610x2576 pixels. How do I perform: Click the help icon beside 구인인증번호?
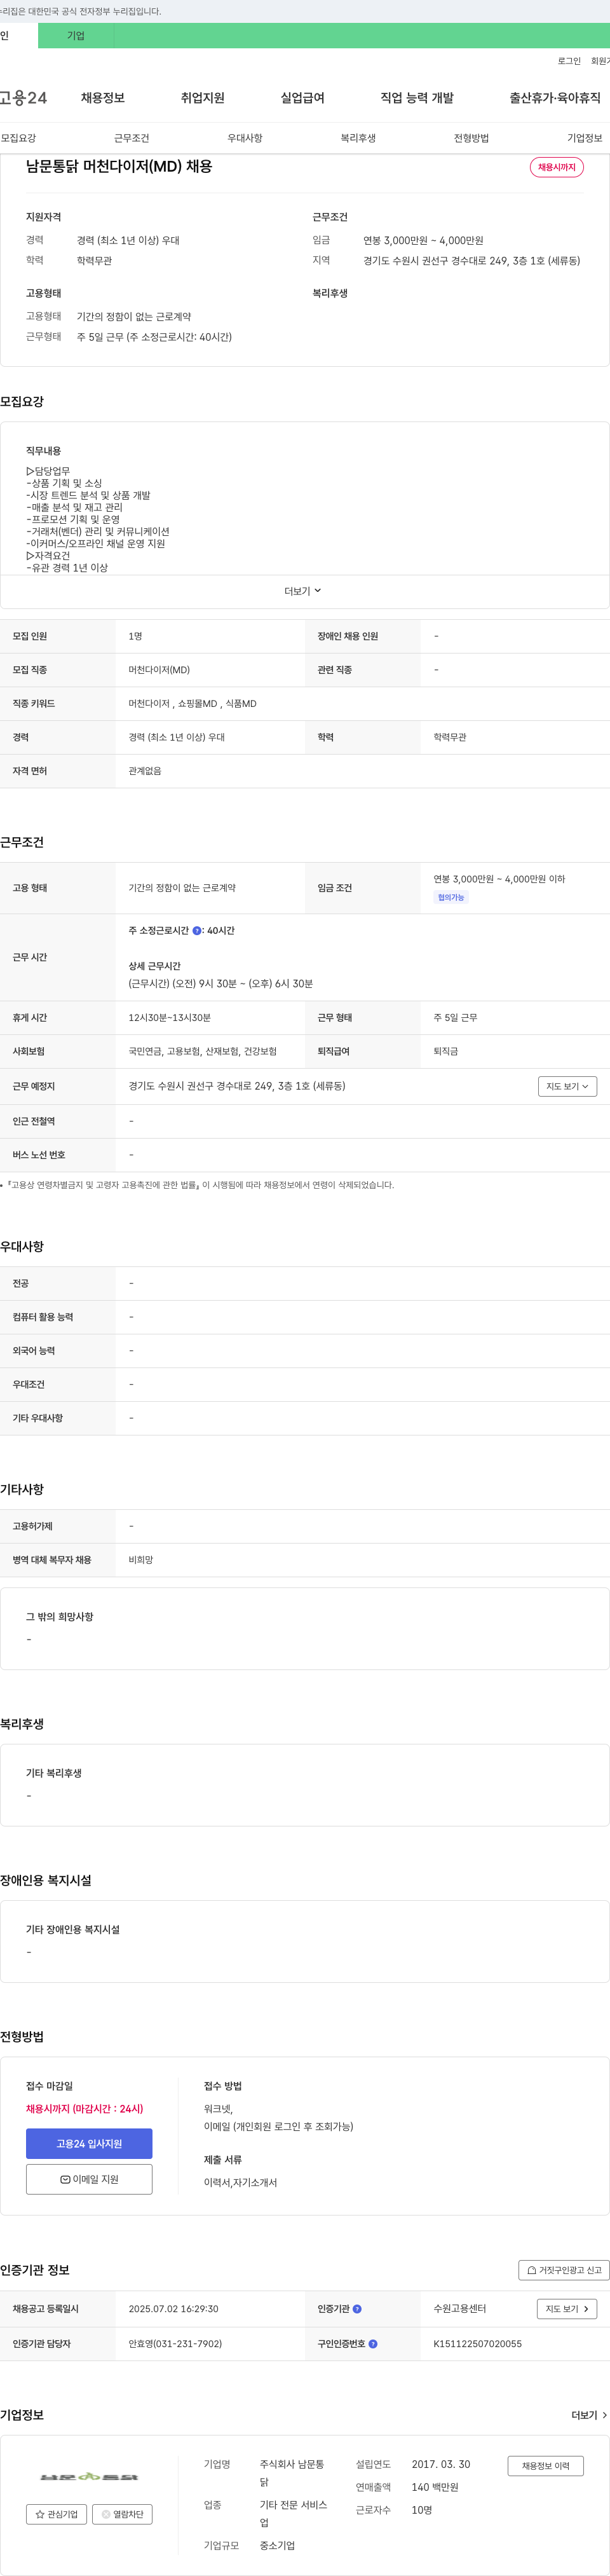373,2344
